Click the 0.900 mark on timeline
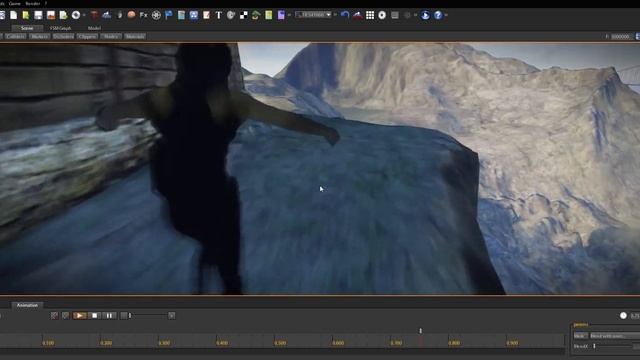The image size is (640, 360). [x=512, y=343]
